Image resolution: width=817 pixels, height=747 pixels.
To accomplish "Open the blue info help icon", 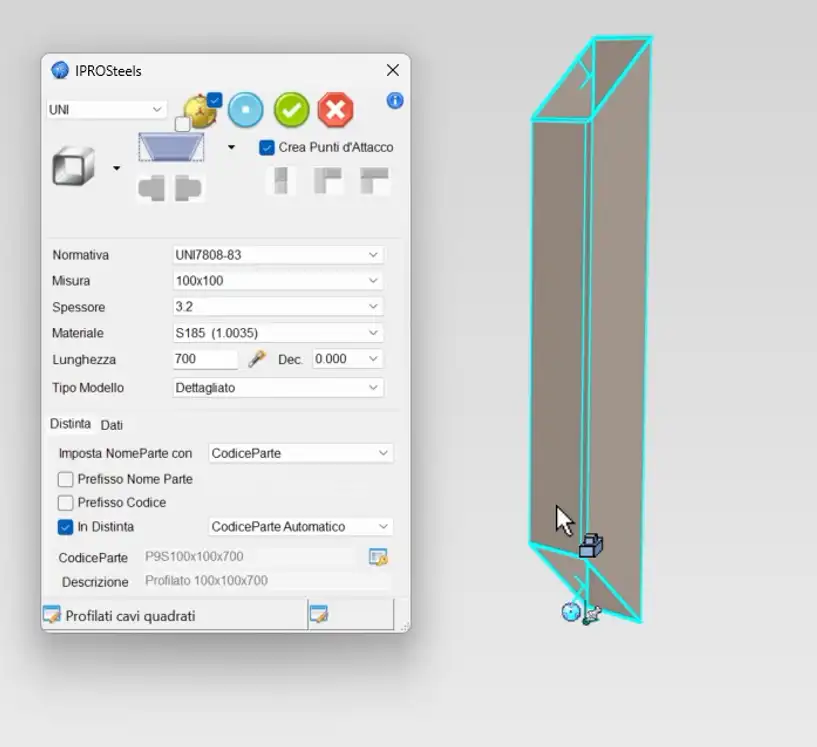I will (394, 101).
